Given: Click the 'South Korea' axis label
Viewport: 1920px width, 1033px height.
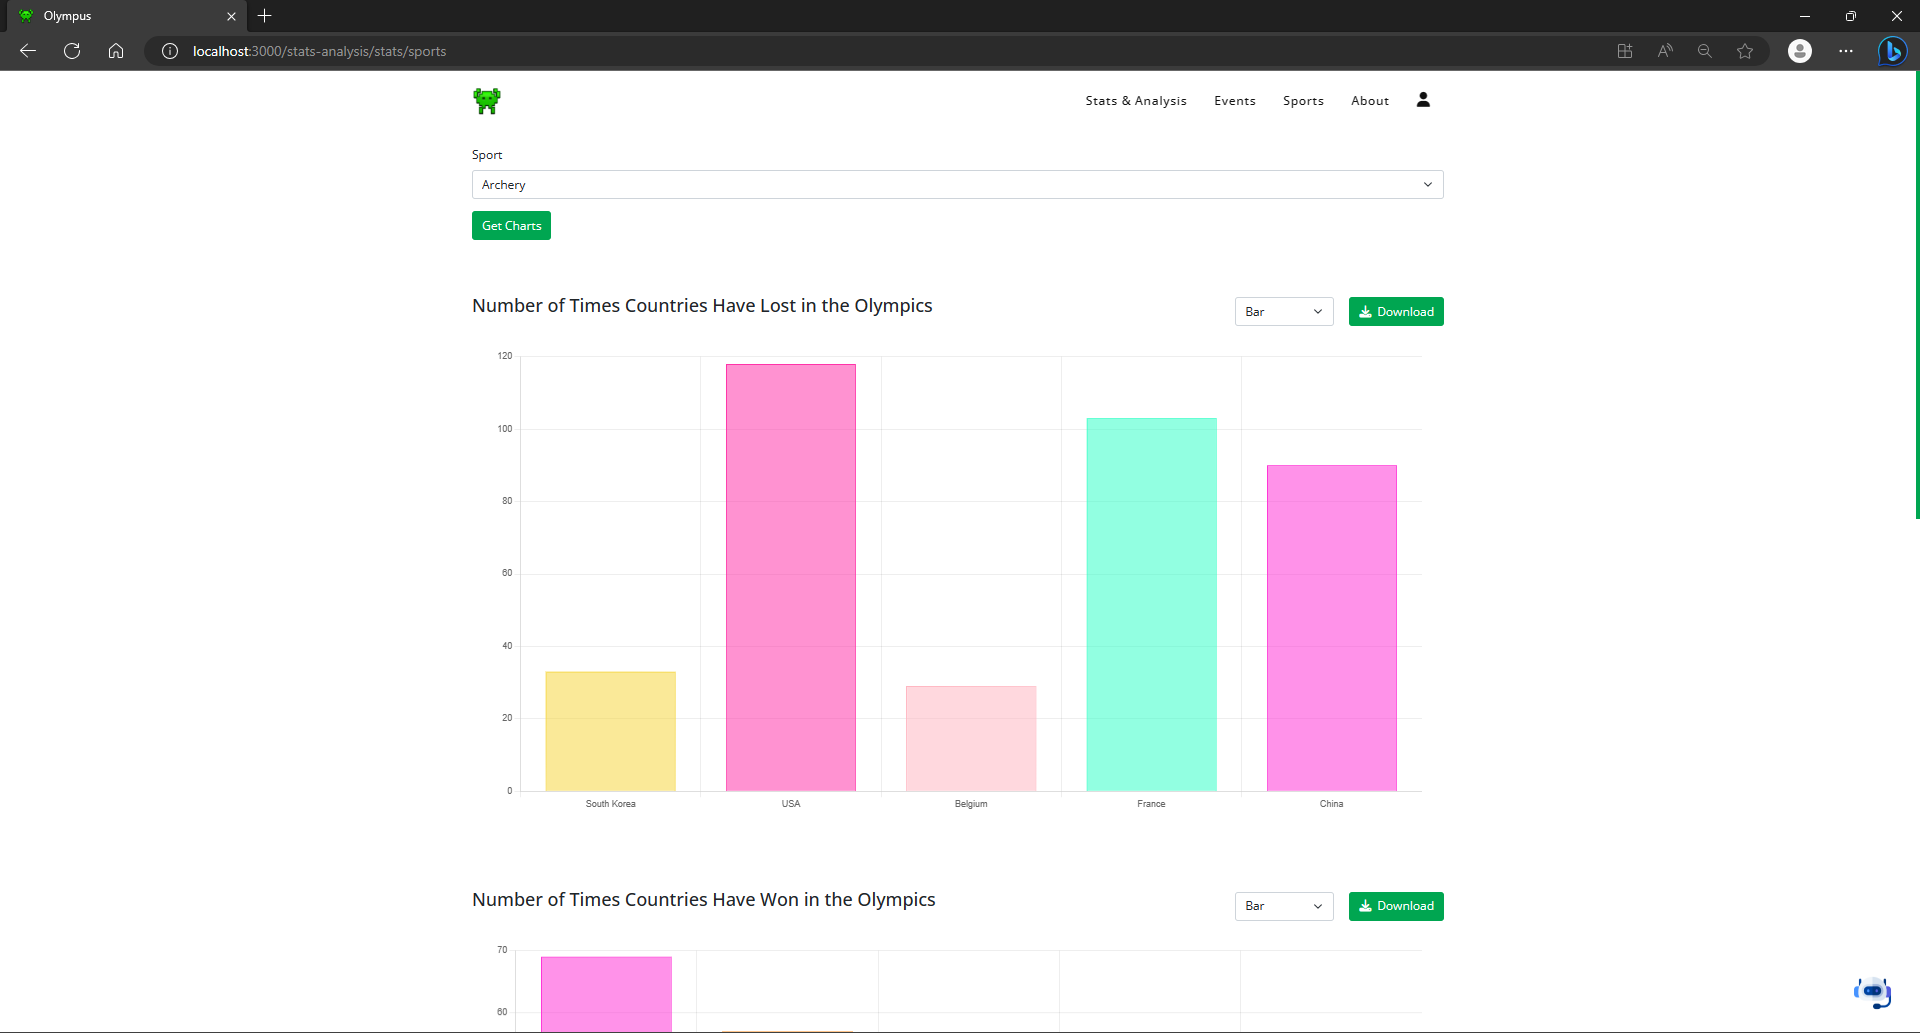Looking at the screenshot, I should point(611,804).
